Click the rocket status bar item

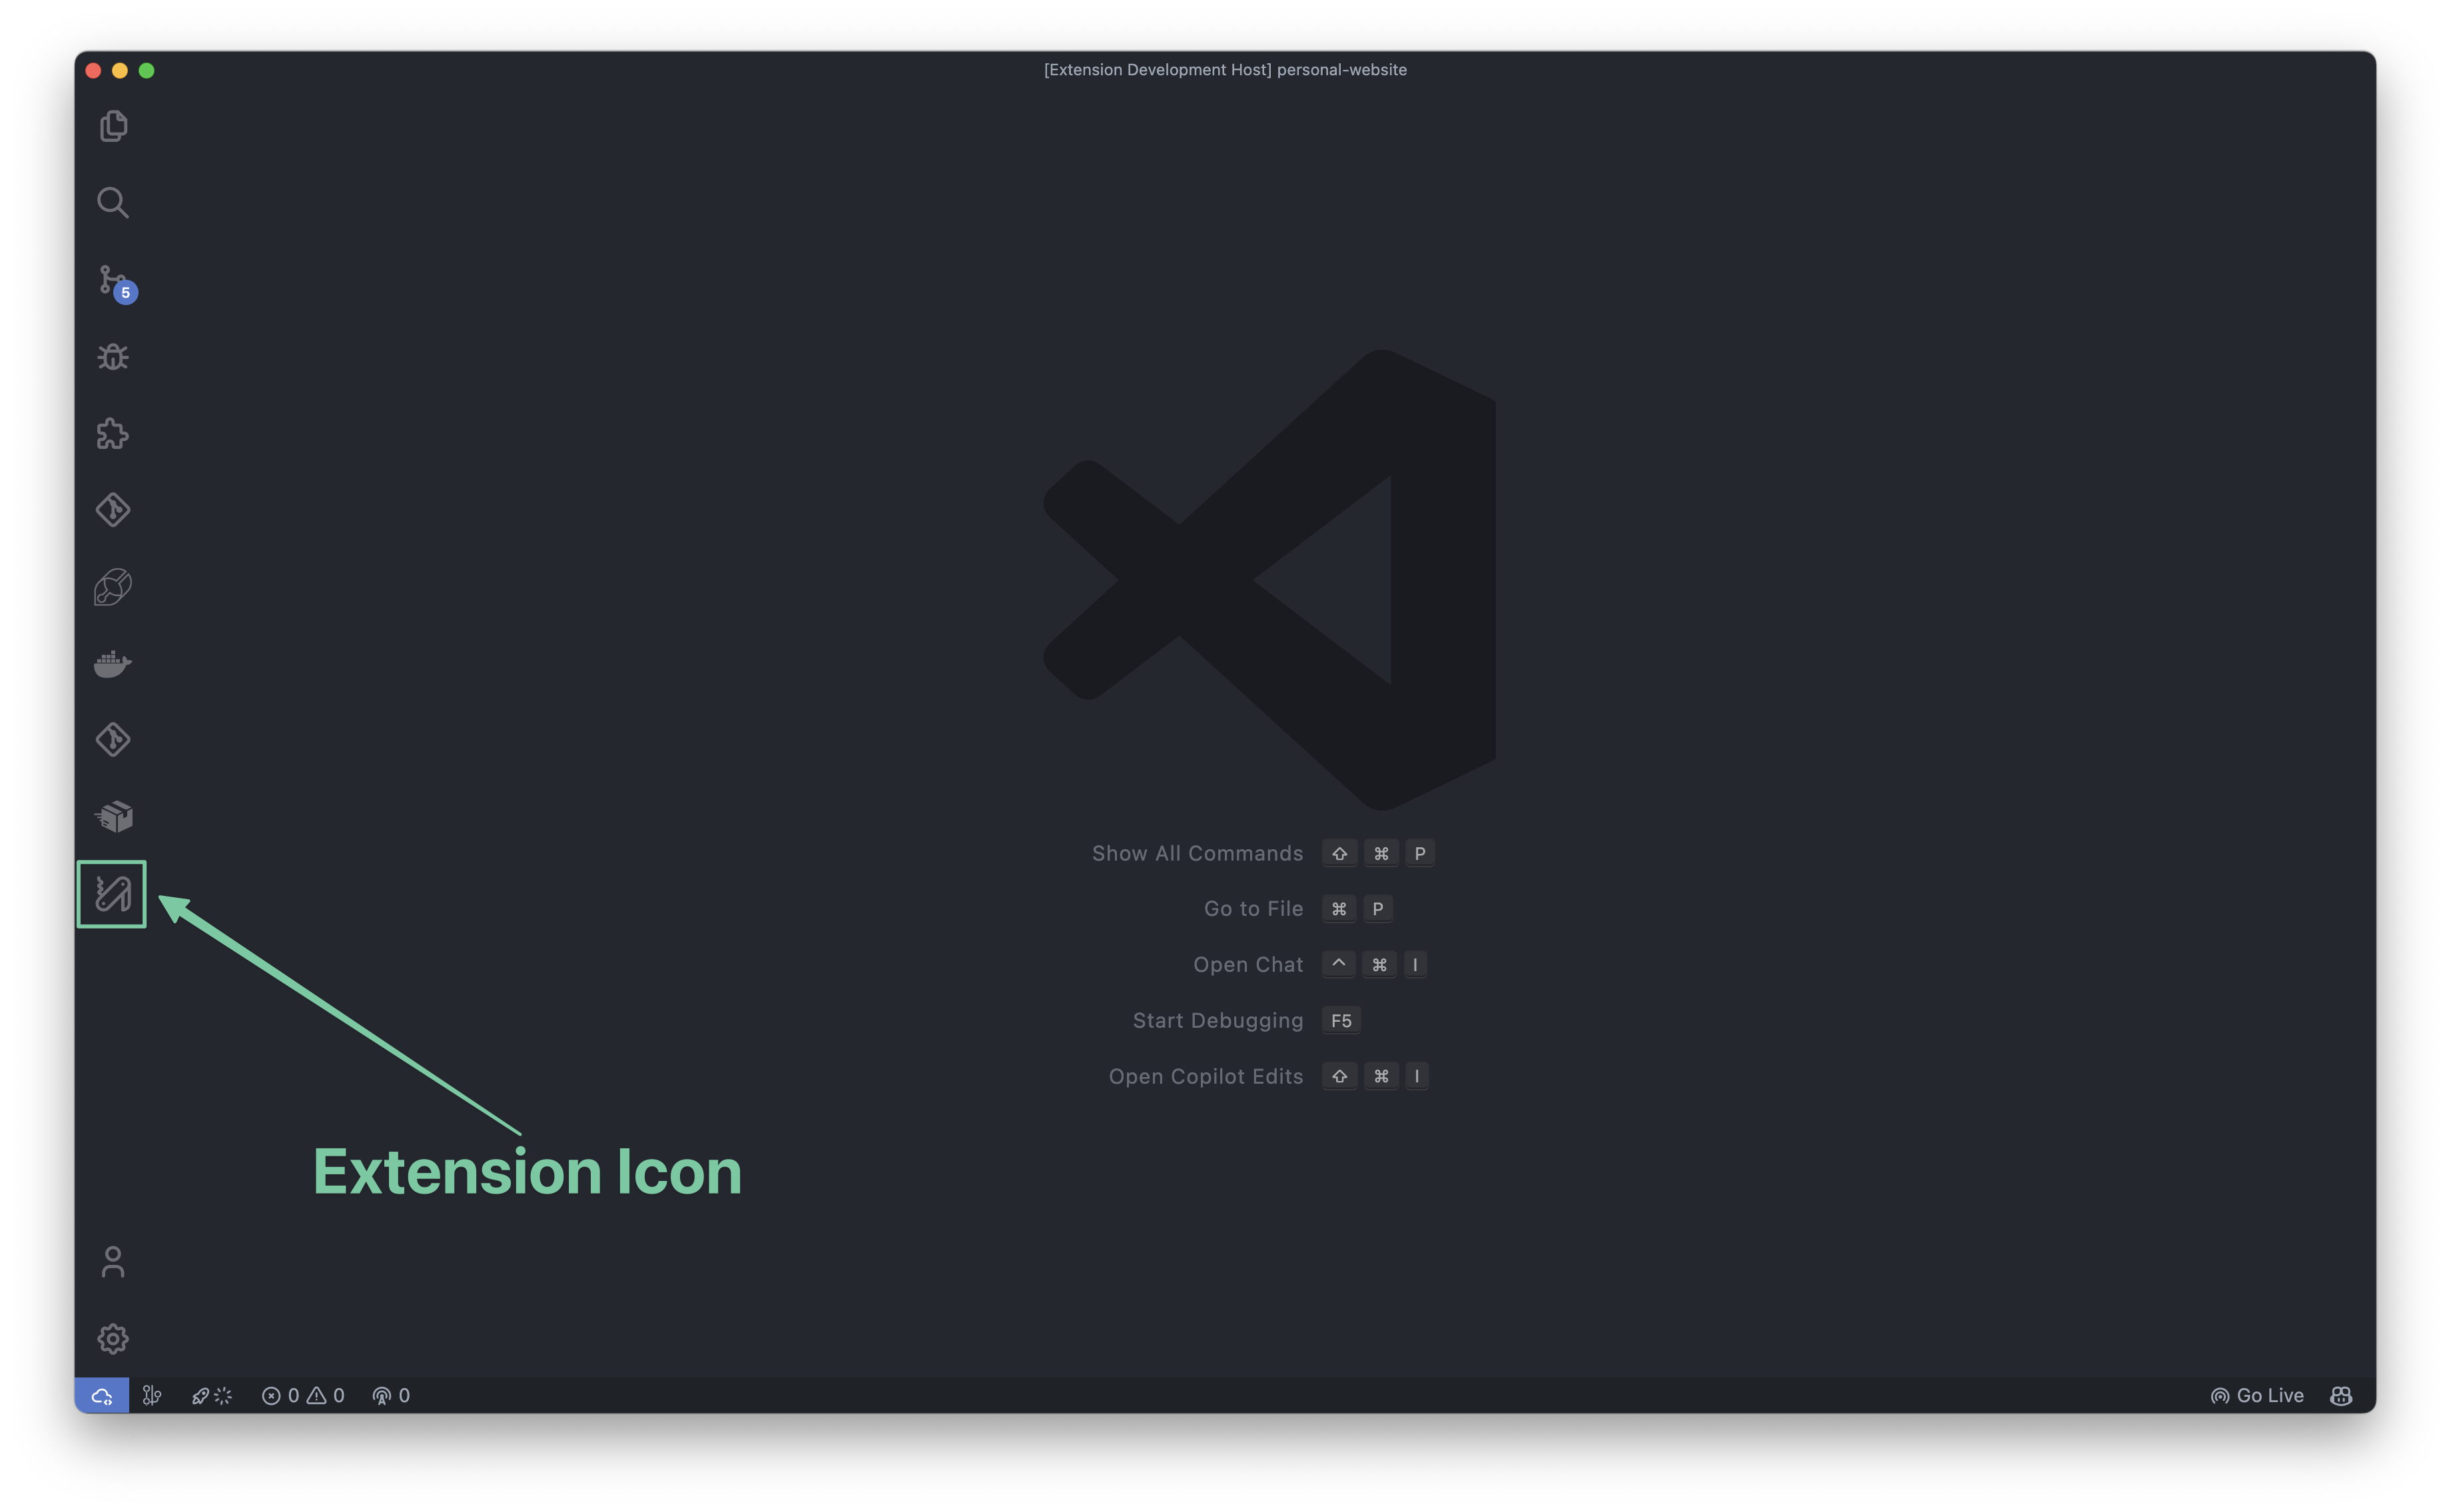click(x=211, y=1396)
